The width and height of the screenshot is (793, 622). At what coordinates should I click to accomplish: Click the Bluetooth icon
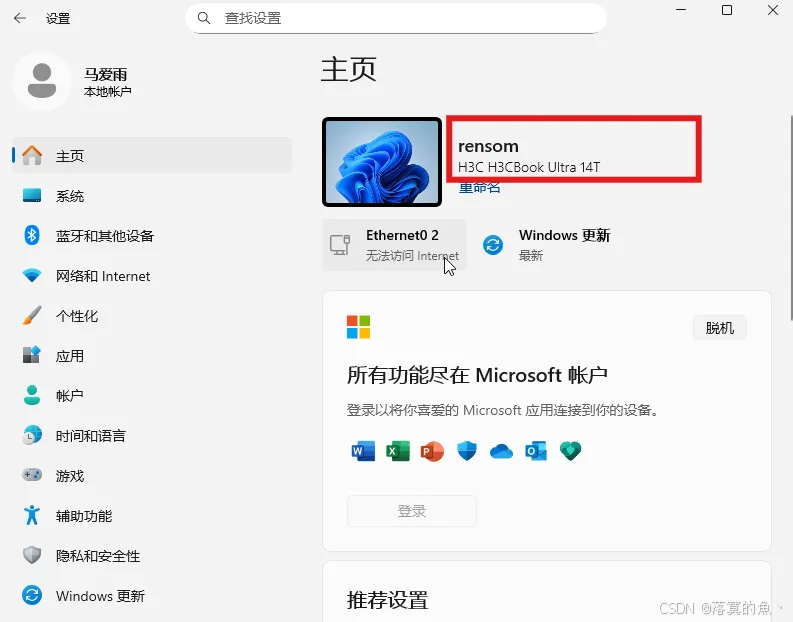coord(32,235)
